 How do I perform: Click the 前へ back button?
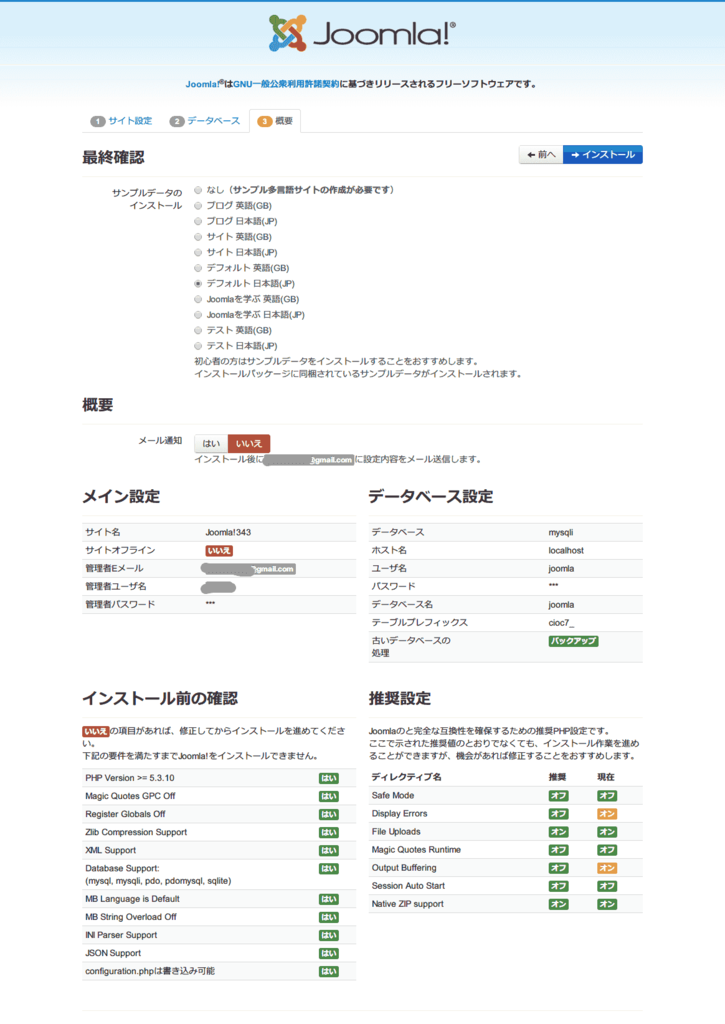pos(541,155)
